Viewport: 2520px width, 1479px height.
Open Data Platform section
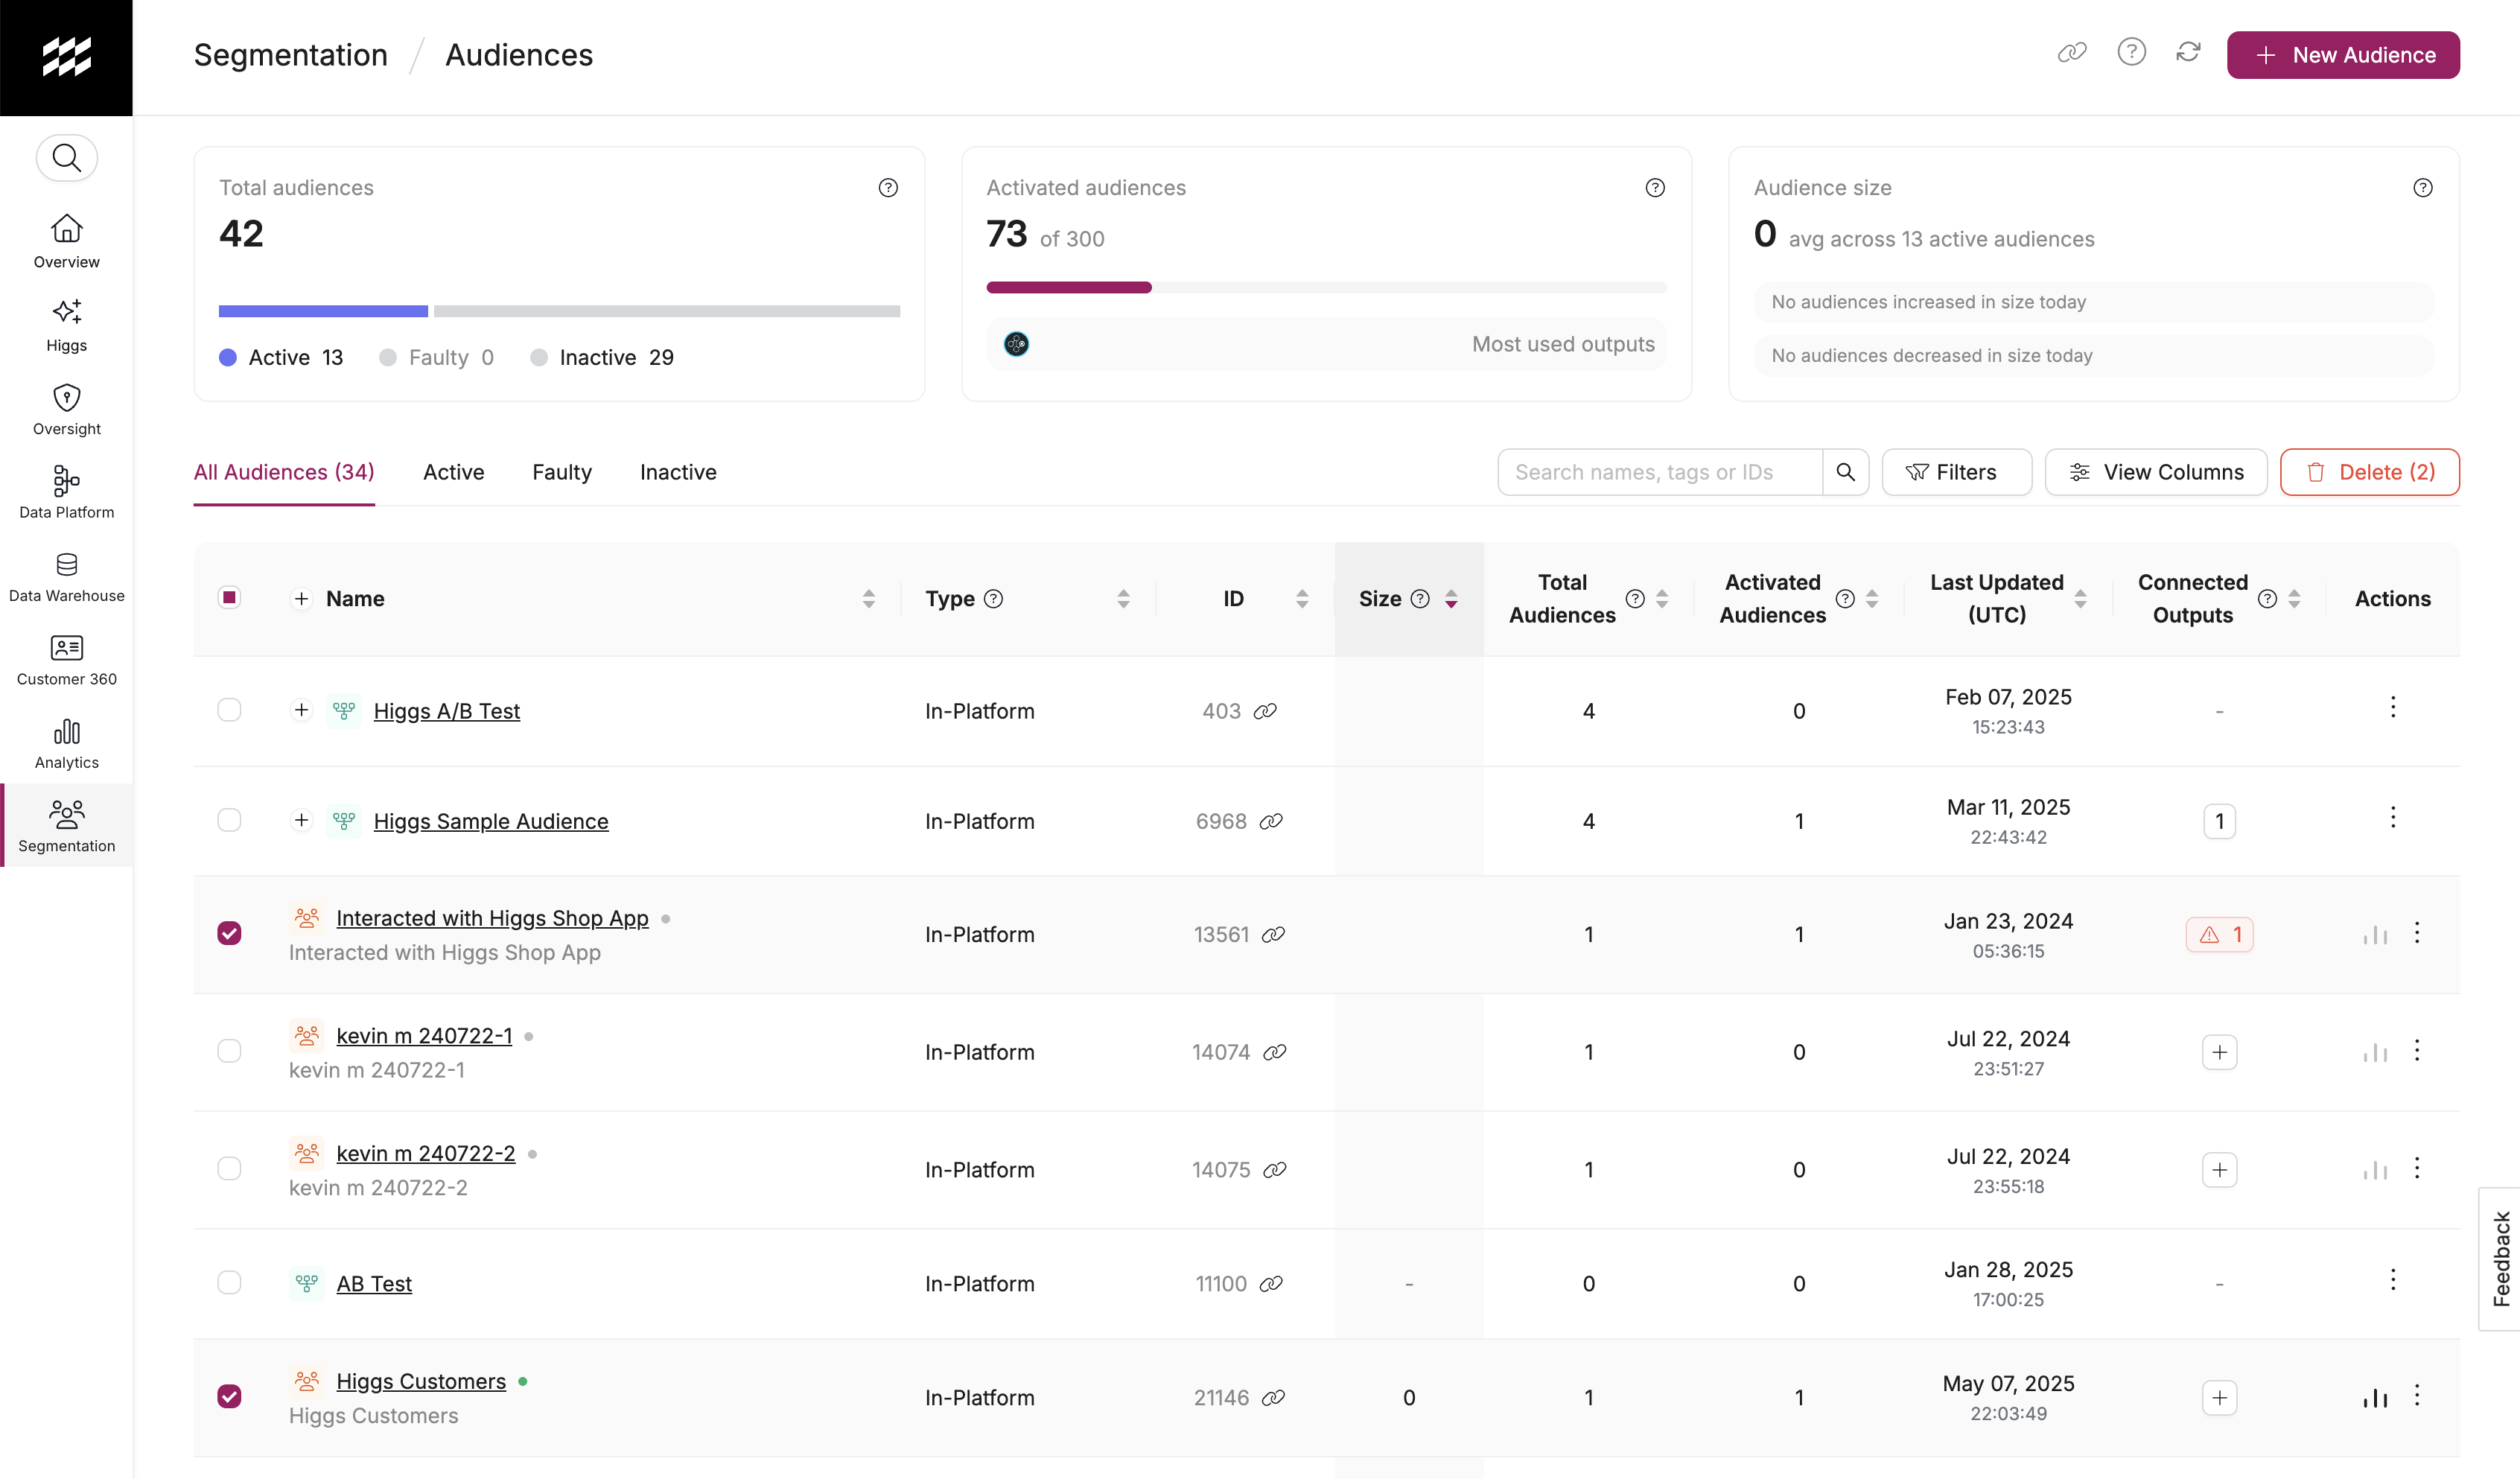66,491
